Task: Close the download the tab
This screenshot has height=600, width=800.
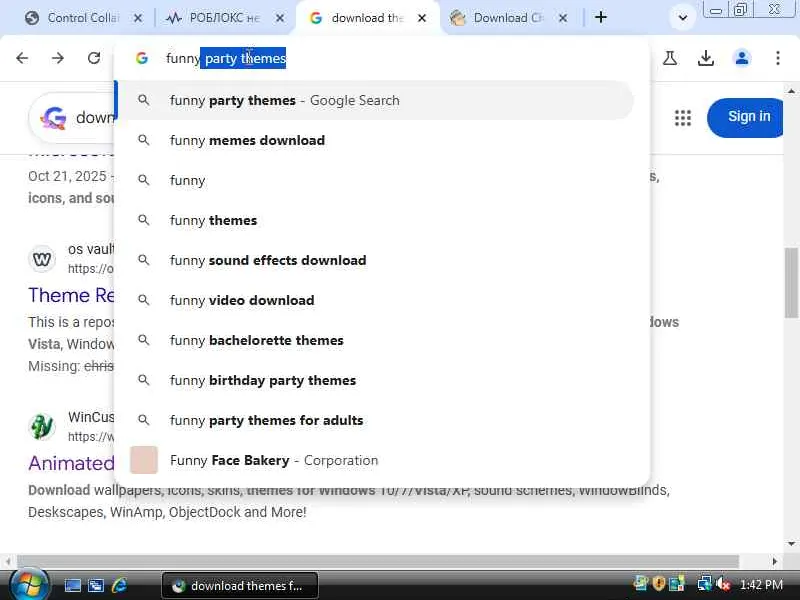Action: click(x=421, y=18)
